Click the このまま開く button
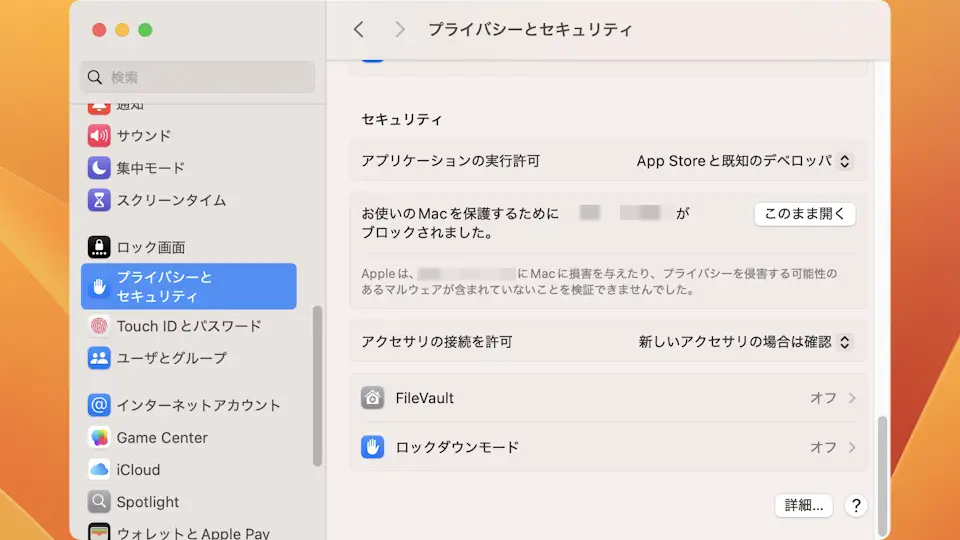Viewport: 960px width, 540px height. (x=804, y=213)
